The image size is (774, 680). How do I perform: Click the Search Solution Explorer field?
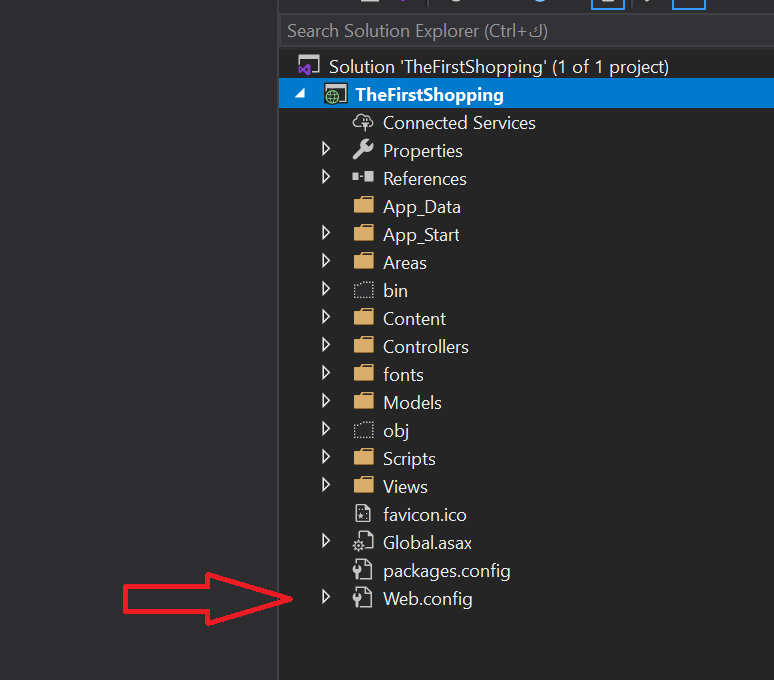pyautogui.click(x=527, y=31)
